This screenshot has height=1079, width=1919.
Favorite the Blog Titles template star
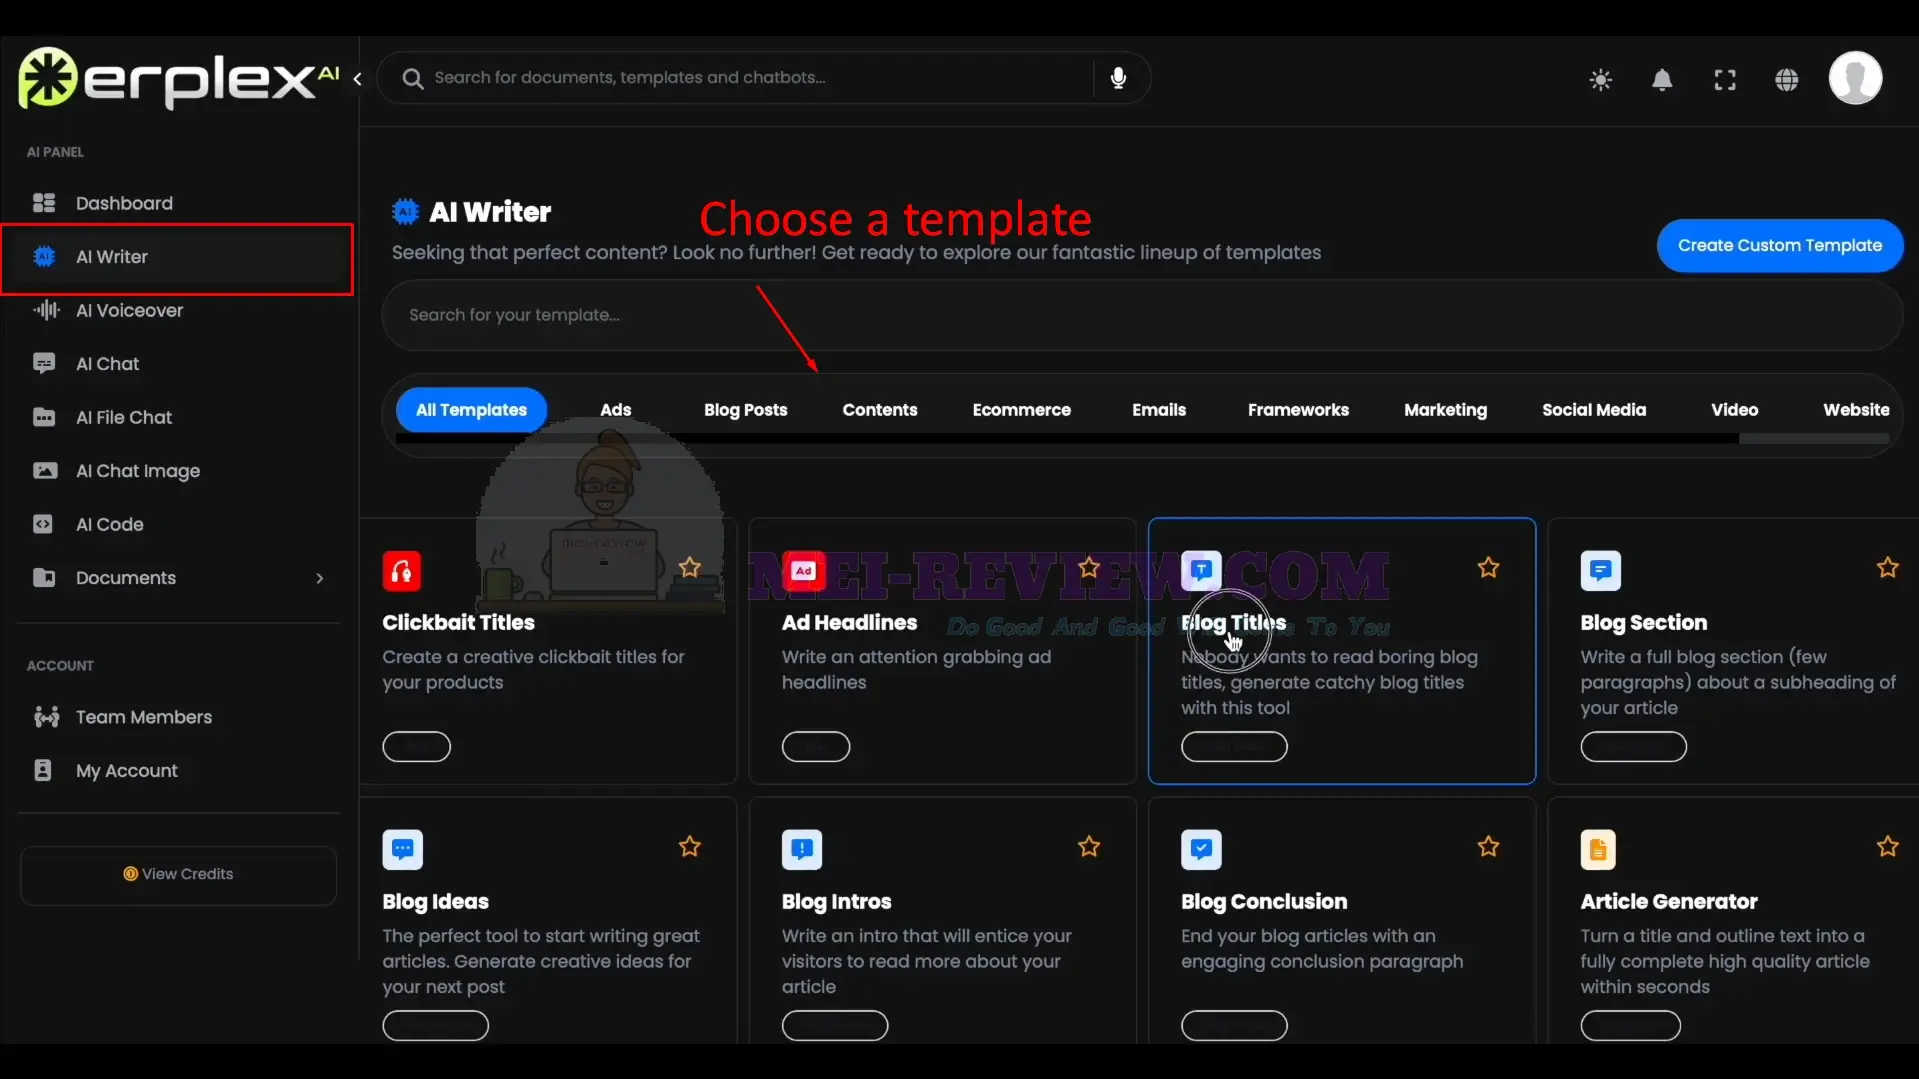click(1488, 568)
